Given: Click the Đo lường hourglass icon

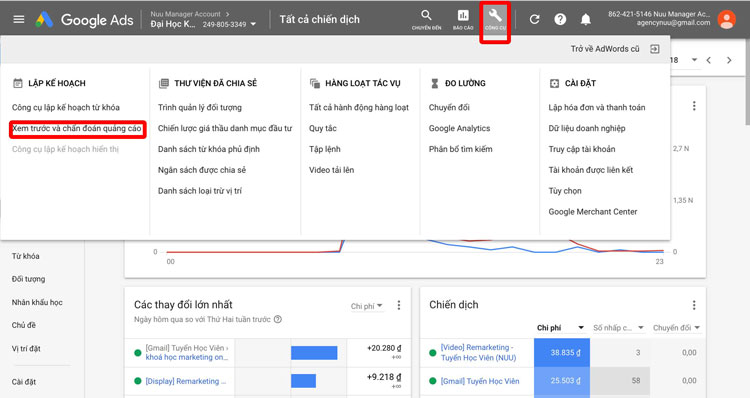Looking at the screenshot, I should [x=434, y=83].
